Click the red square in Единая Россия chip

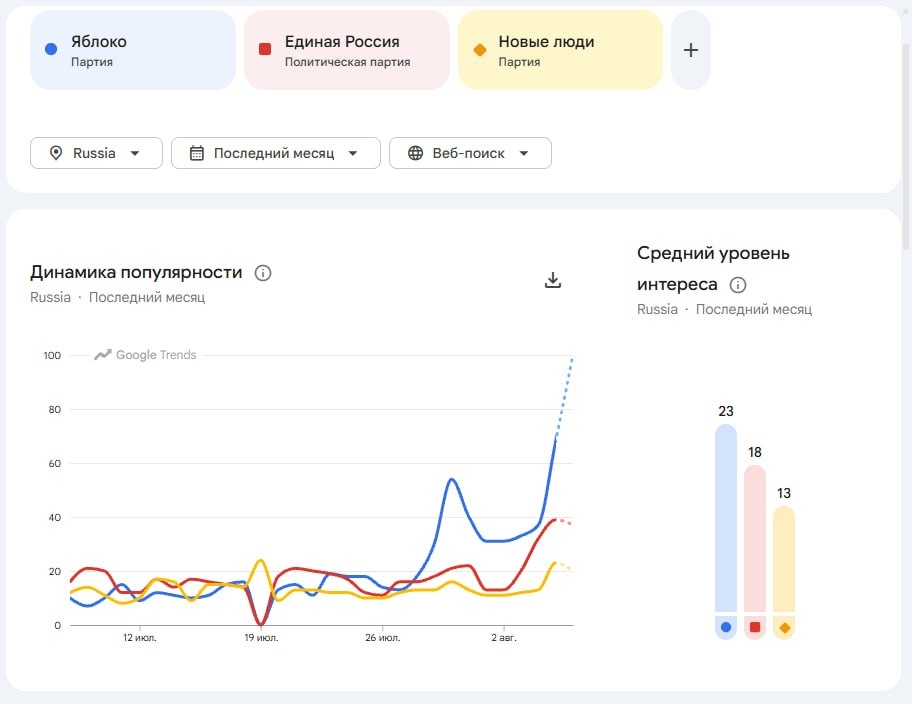click(x=265, y=49)
